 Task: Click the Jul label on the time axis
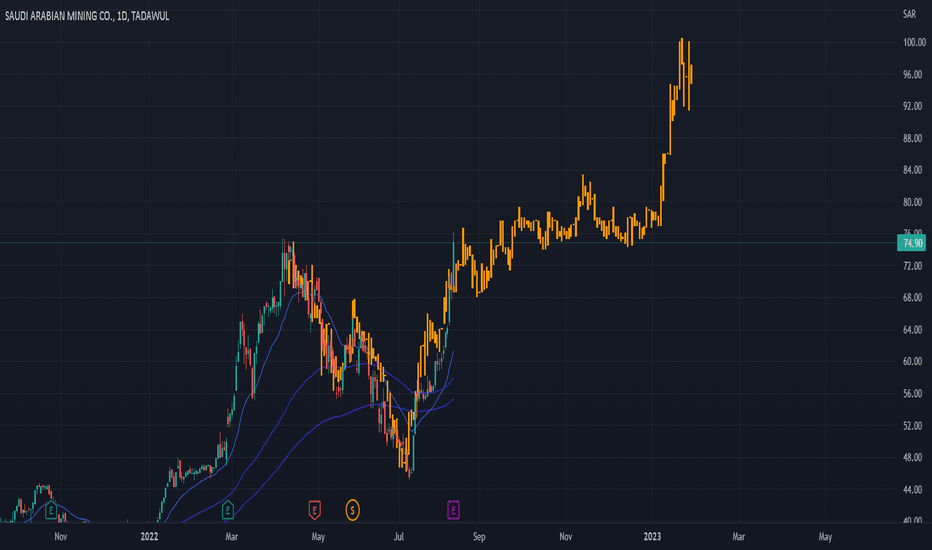[399, 537]
